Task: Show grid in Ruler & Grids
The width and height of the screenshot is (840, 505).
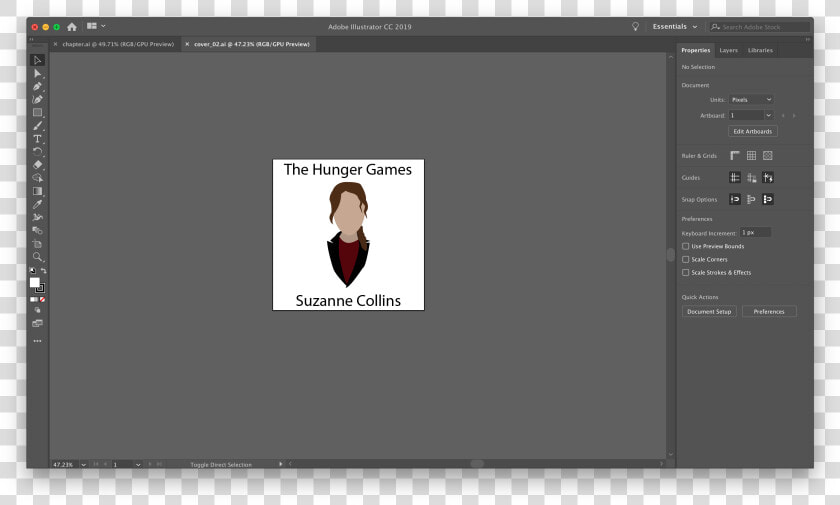Action: [x=752, y=156]
